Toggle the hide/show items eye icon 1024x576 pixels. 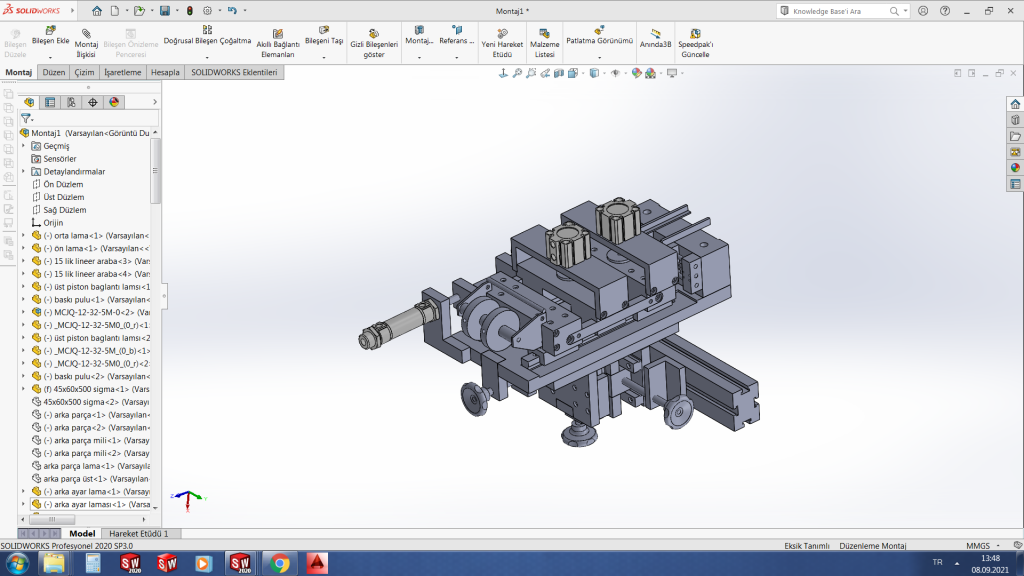coord(616,74)
